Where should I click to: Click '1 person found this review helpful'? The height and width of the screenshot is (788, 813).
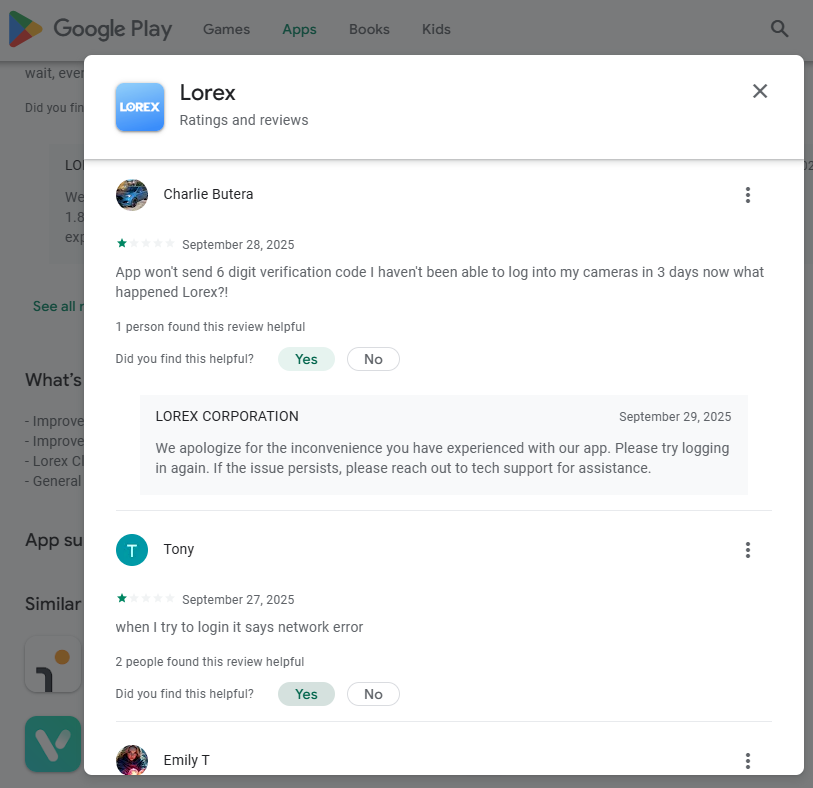[210, 327]
